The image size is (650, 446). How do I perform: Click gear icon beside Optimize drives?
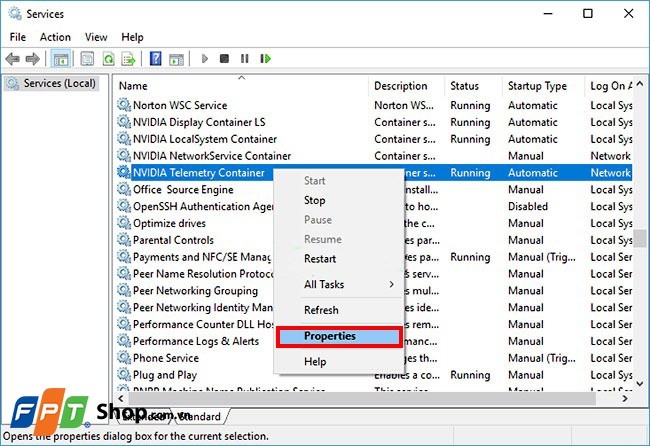coord(124,223)
